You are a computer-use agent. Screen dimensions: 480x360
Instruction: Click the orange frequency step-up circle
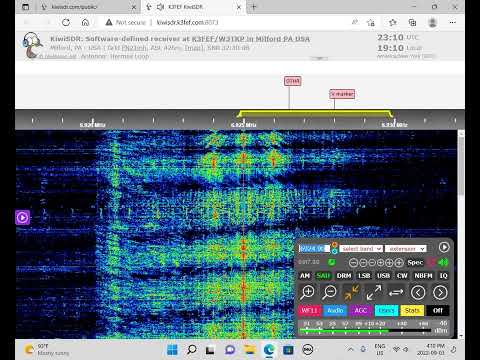click(x=334, y=245)
